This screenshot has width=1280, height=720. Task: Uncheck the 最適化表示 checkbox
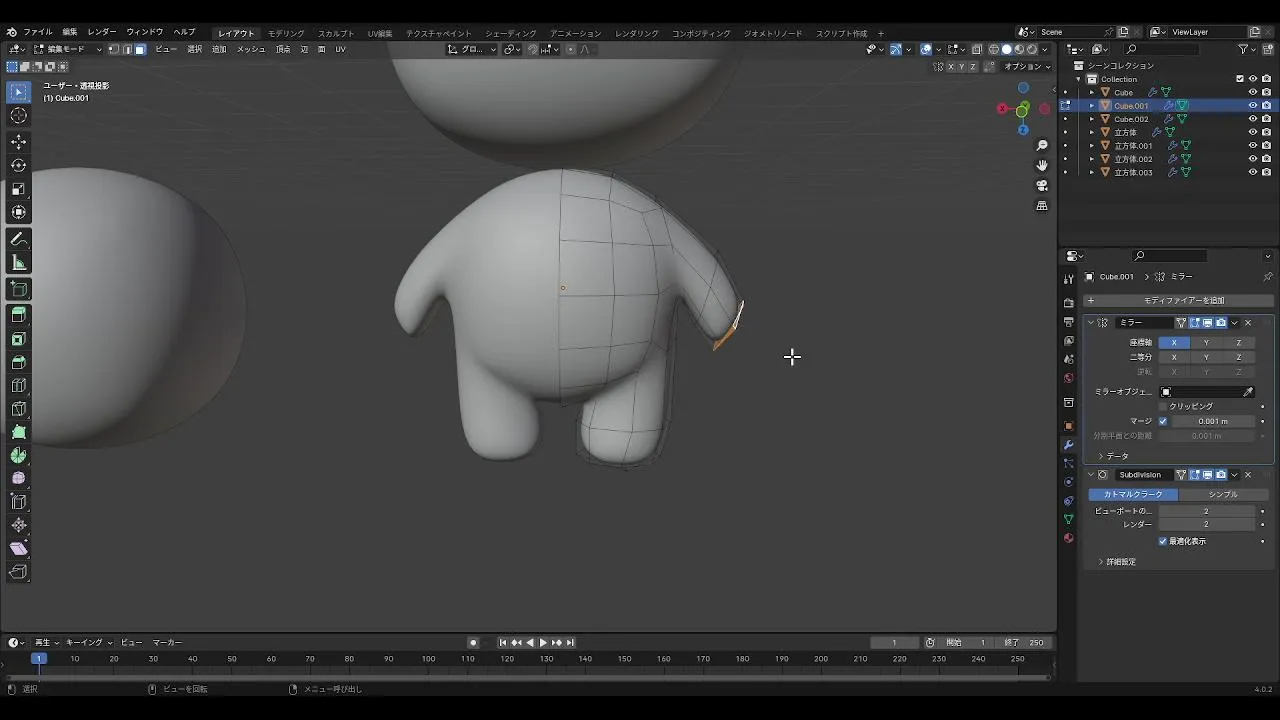pos(1163,541)
